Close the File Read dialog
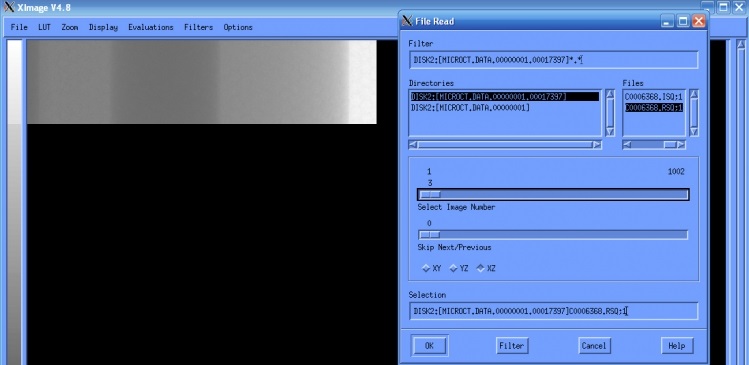 [x=699, y=21]
